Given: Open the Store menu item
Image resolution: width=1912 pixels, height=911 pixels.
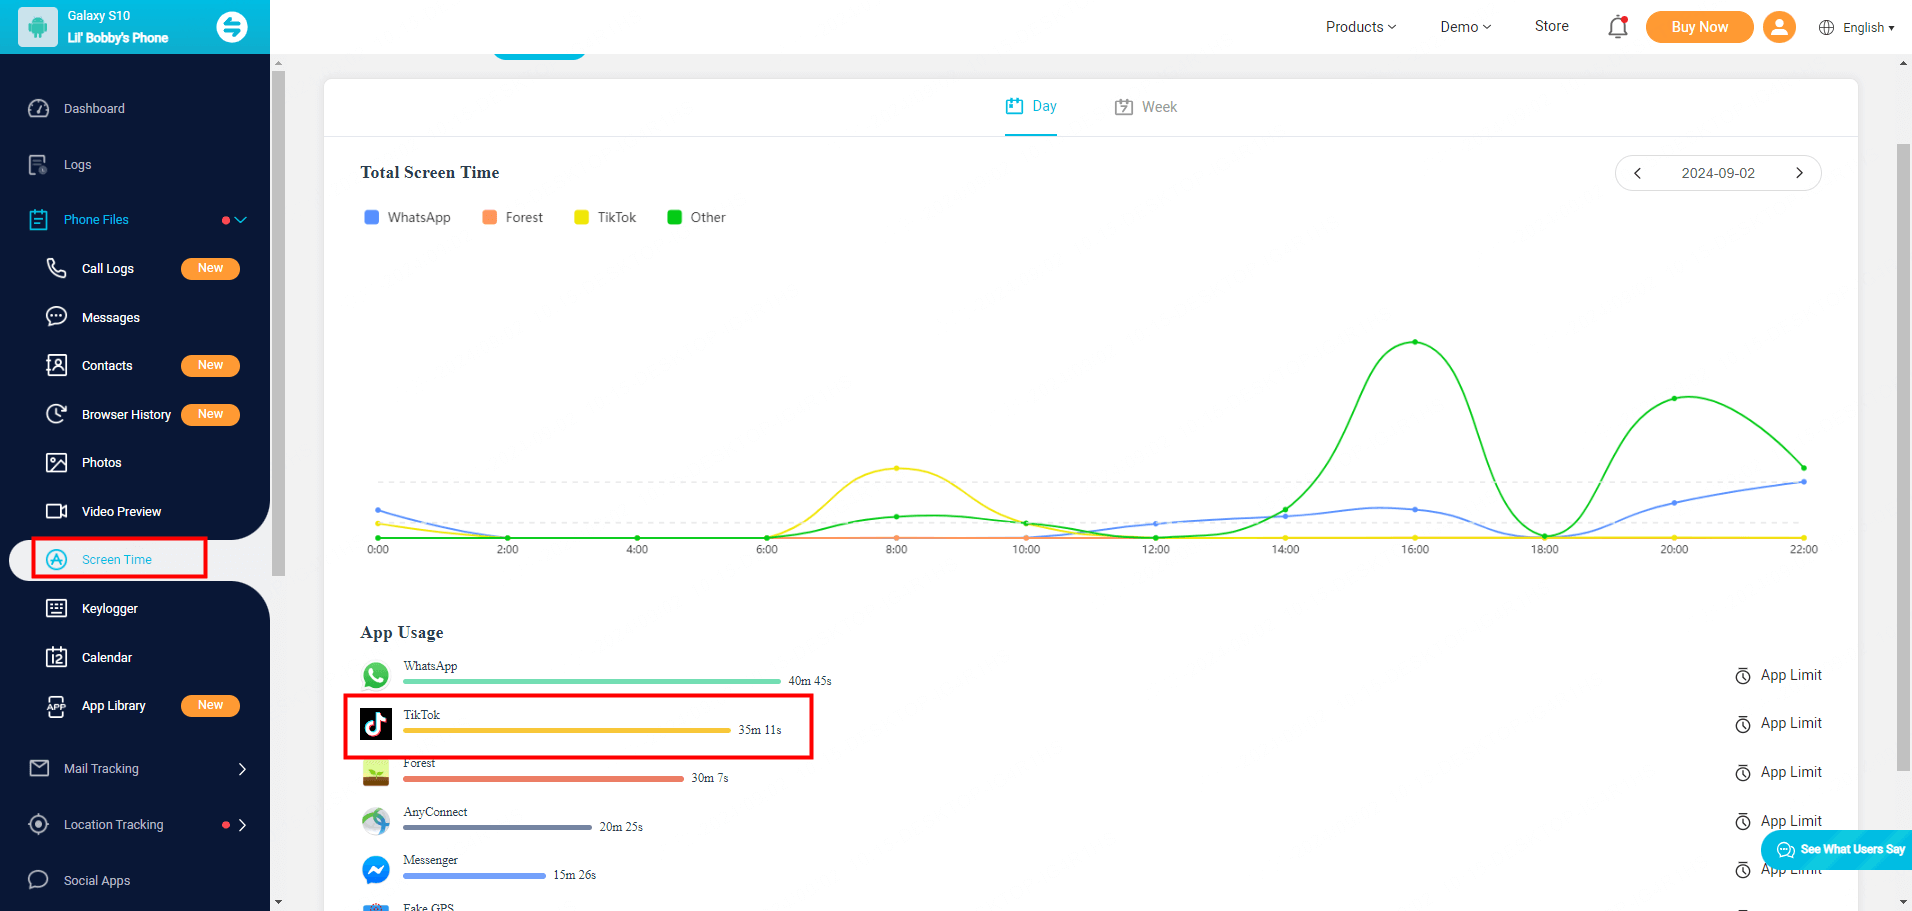Looking at the screenshot, I should 1552,26.
